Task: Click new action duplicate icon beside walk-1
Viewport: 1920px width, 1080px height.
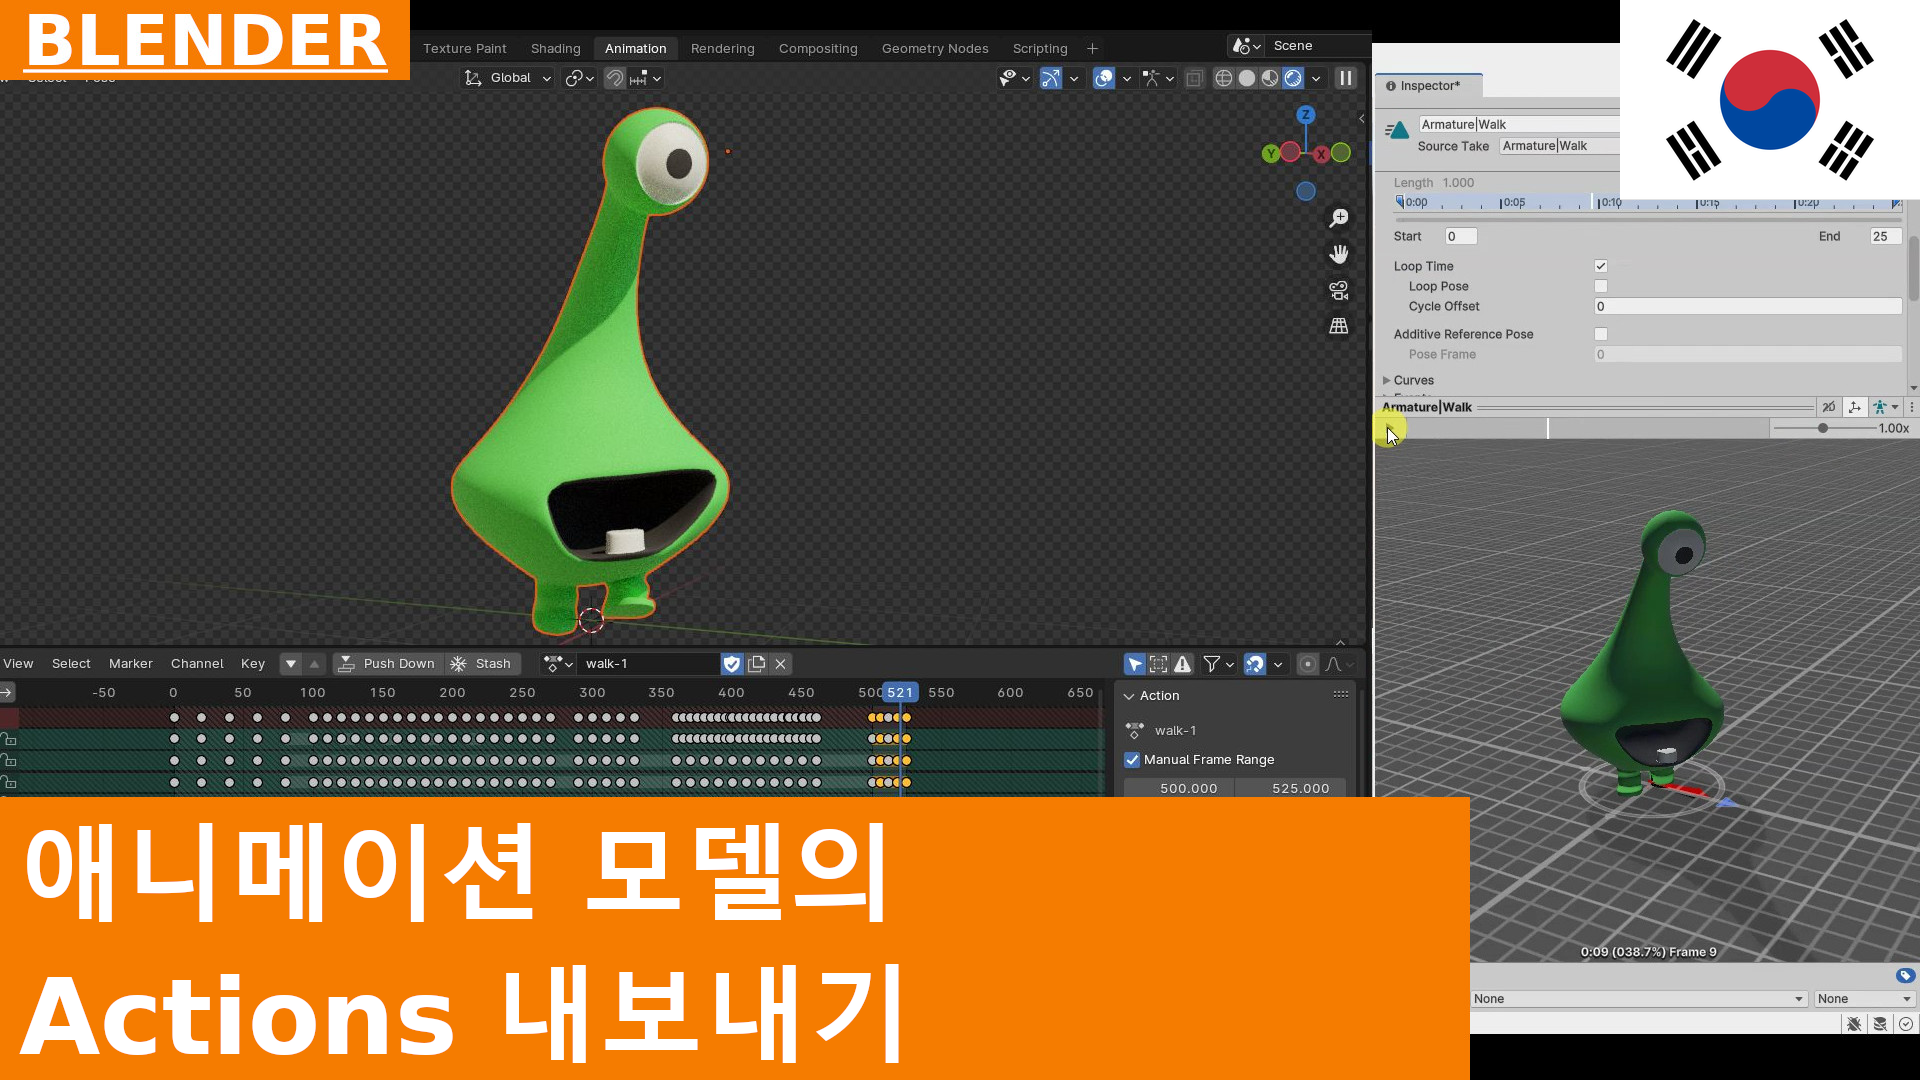Action: (x=757, y=664)
